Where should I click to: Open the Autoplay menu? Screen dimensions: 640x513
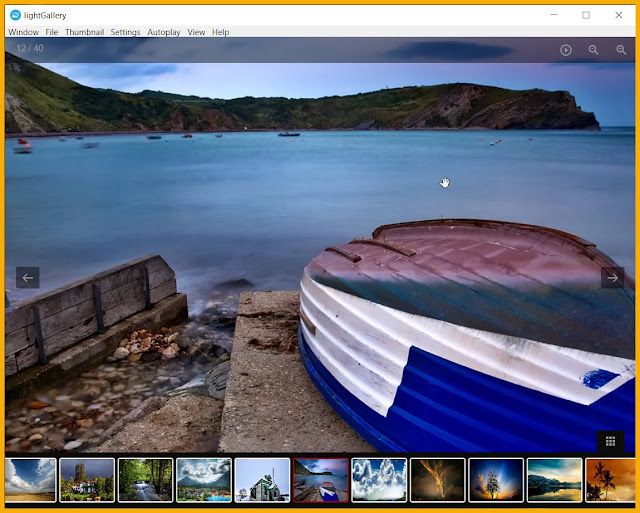click(x=164, y=32)
